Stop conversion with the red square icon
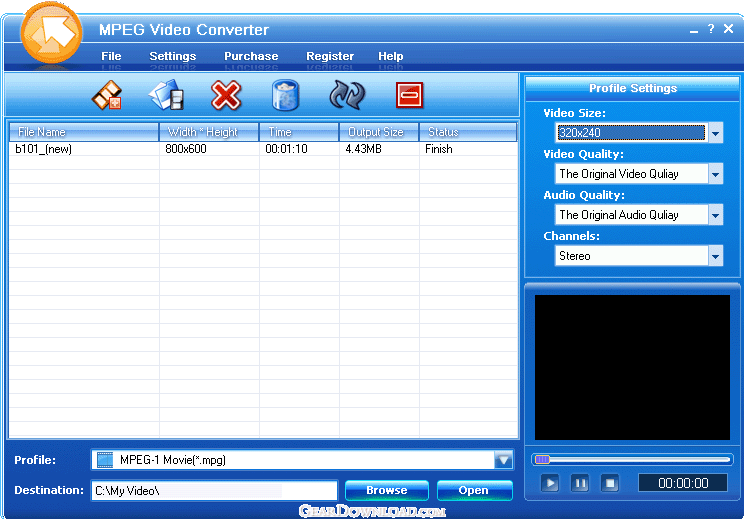The height and width of the screenshot is (519, 744). click(x=409, y=95)
